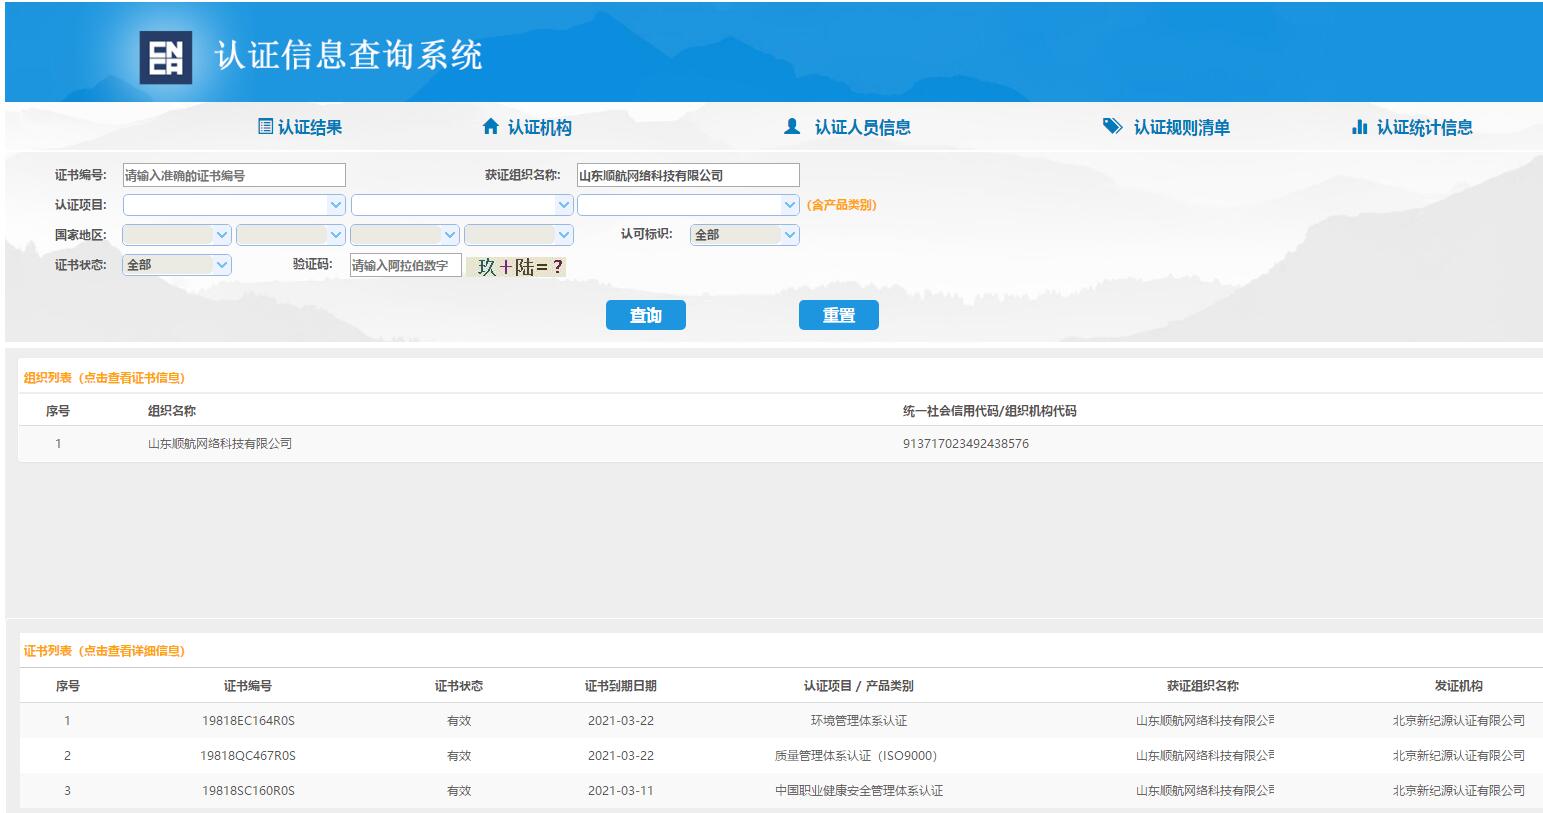Open the fourth 国家地区 dropdown
The image size is (1543, 813).
[519, 235]
